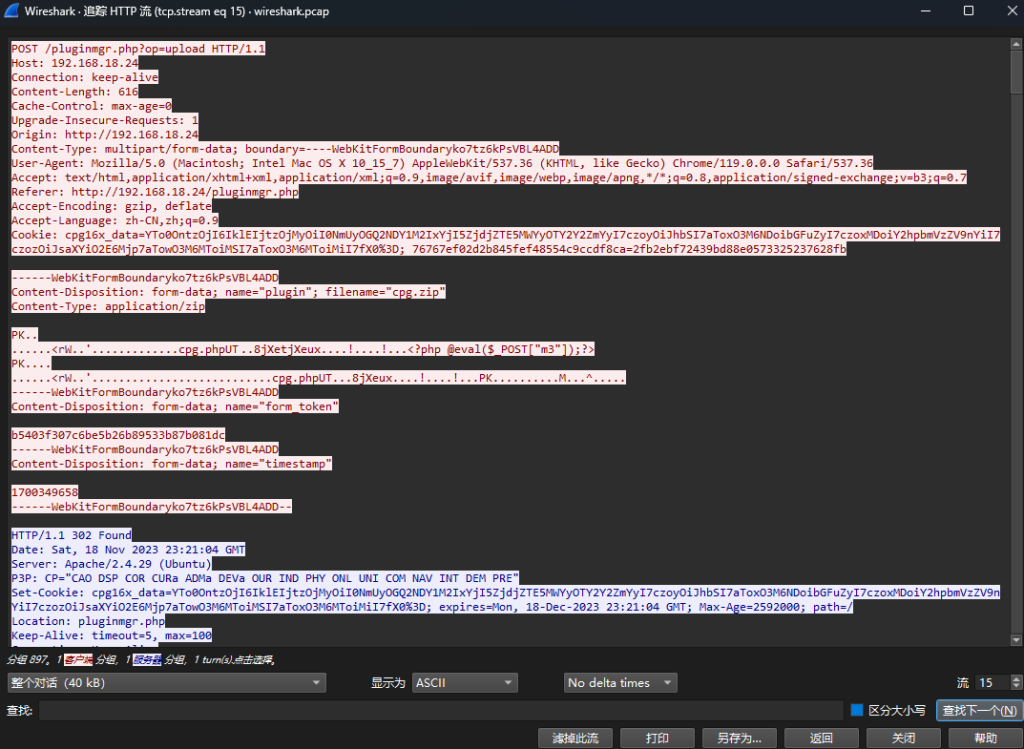
Task: Click the 打印 print button
Action: pos(657,738)
